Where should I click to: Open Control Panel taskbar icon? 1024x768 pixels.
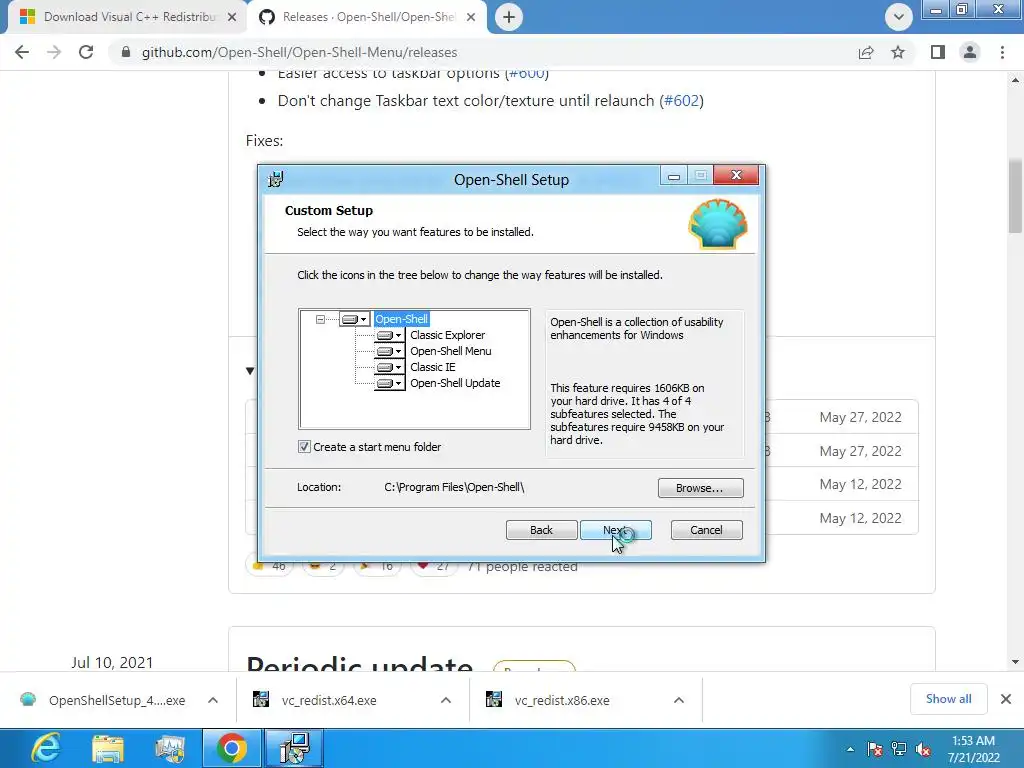click(x=170, y=748)
